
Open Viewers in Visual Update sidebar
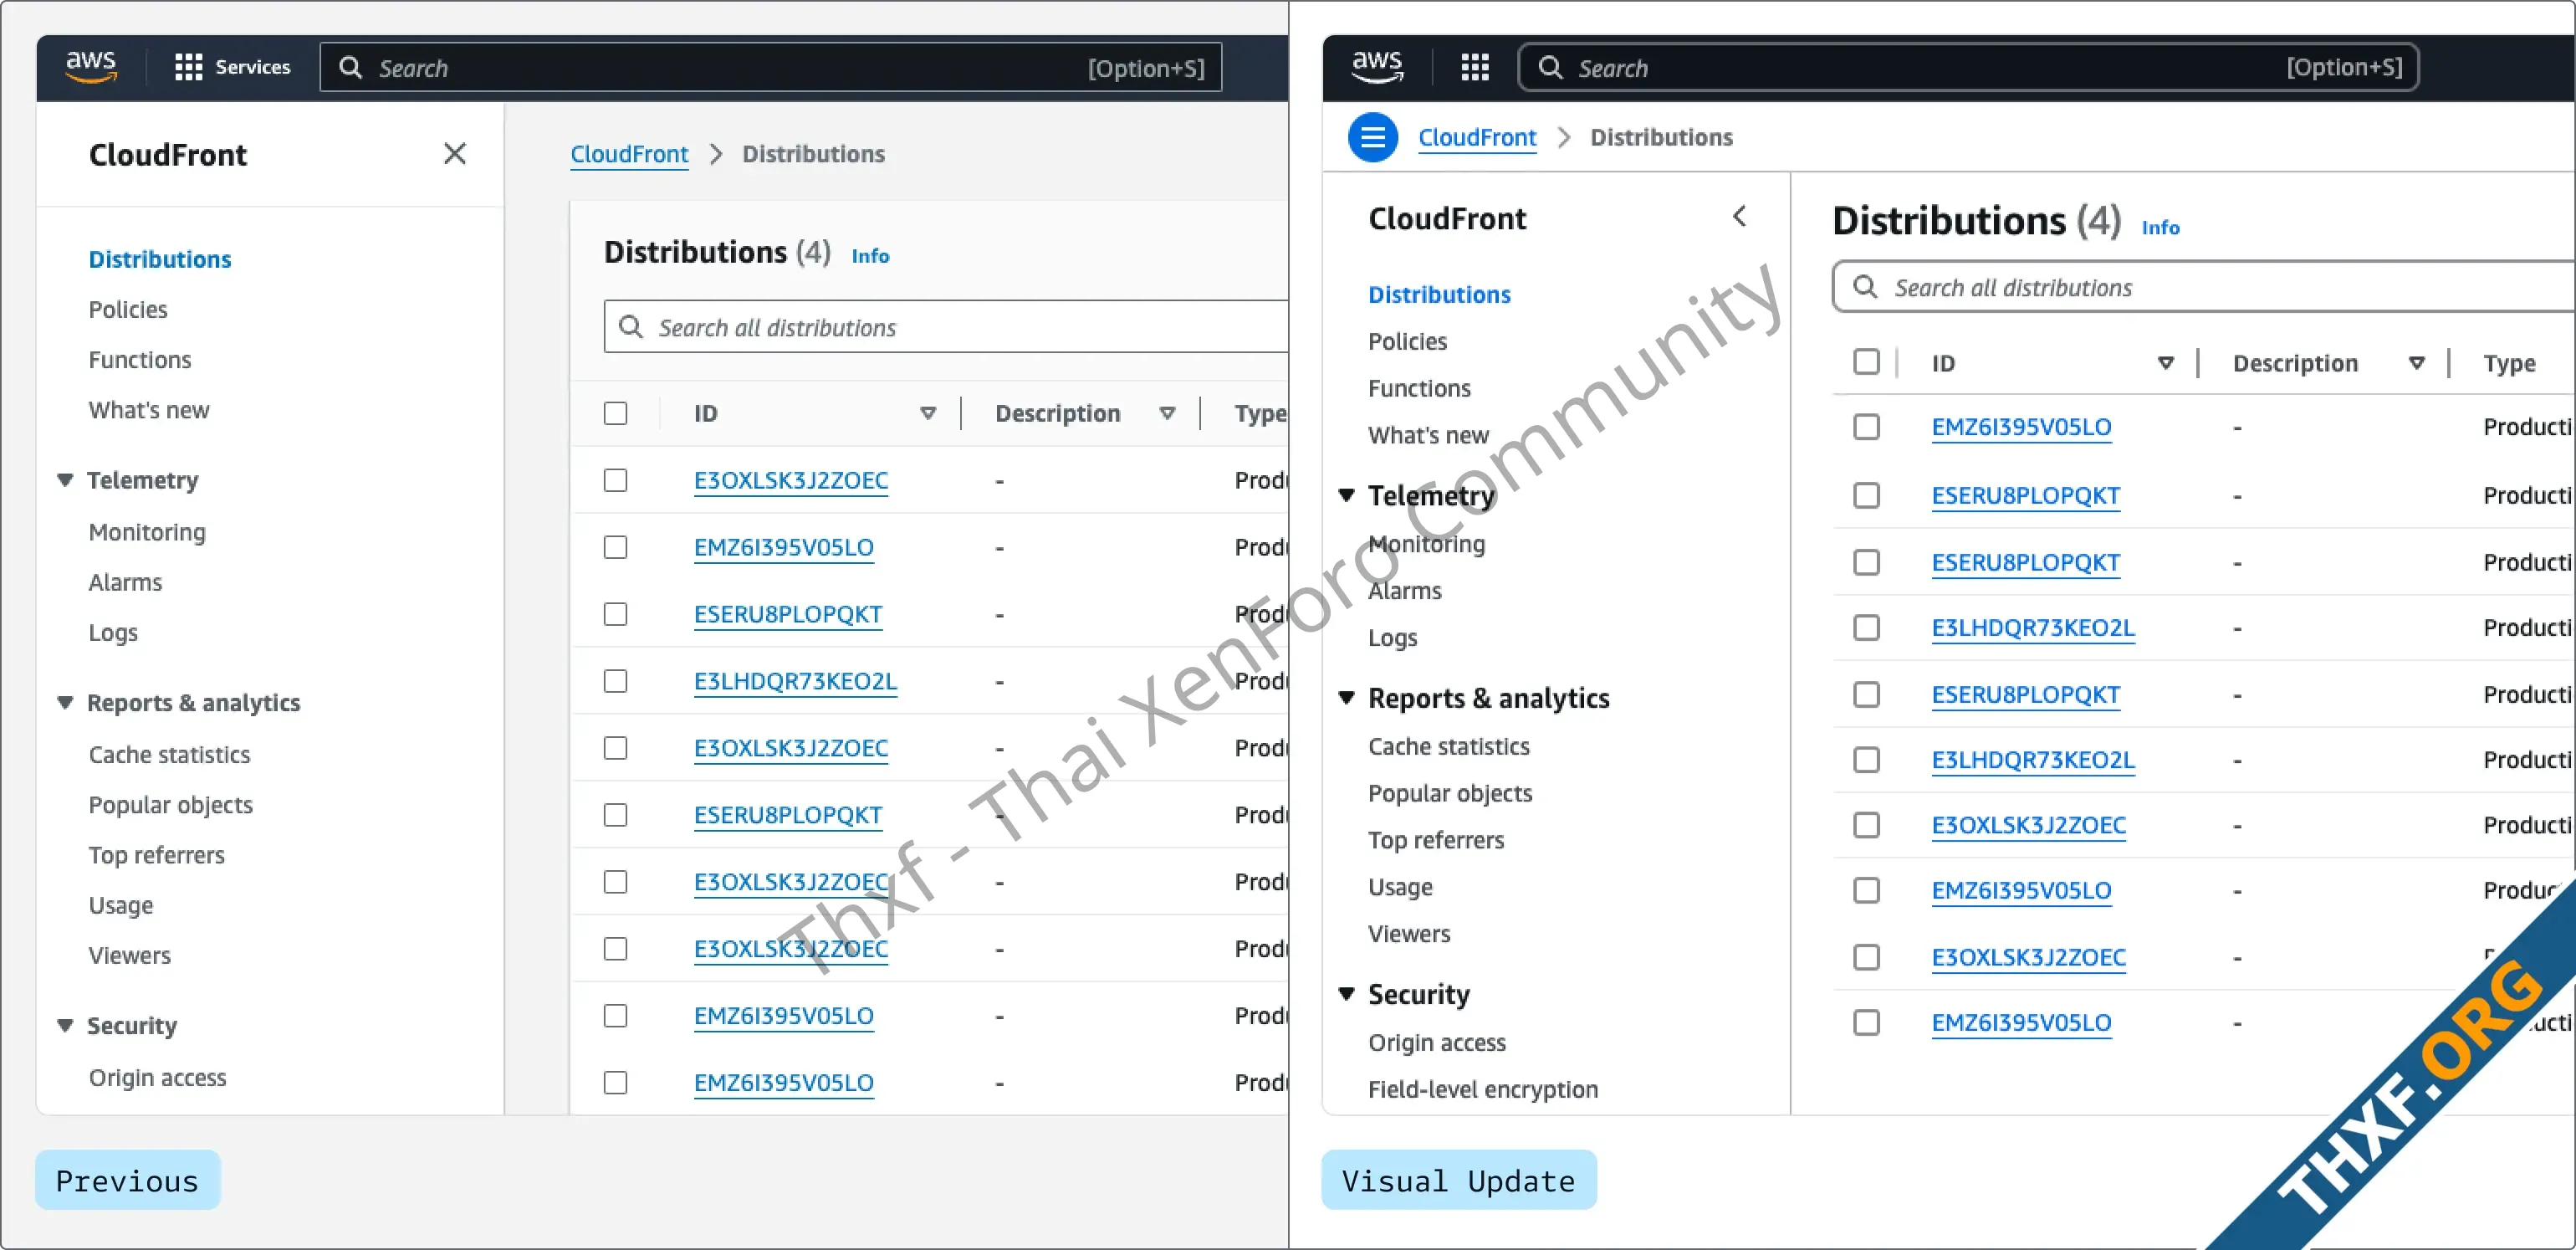tap(1409, 933)
